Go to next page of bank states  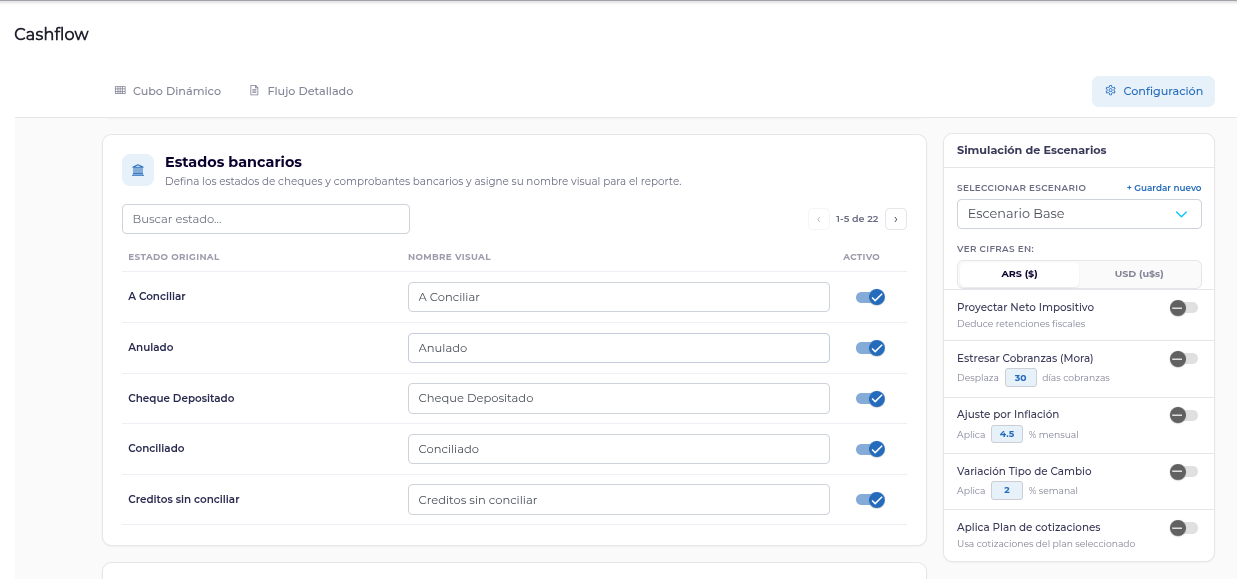click(x=896, y=219)
